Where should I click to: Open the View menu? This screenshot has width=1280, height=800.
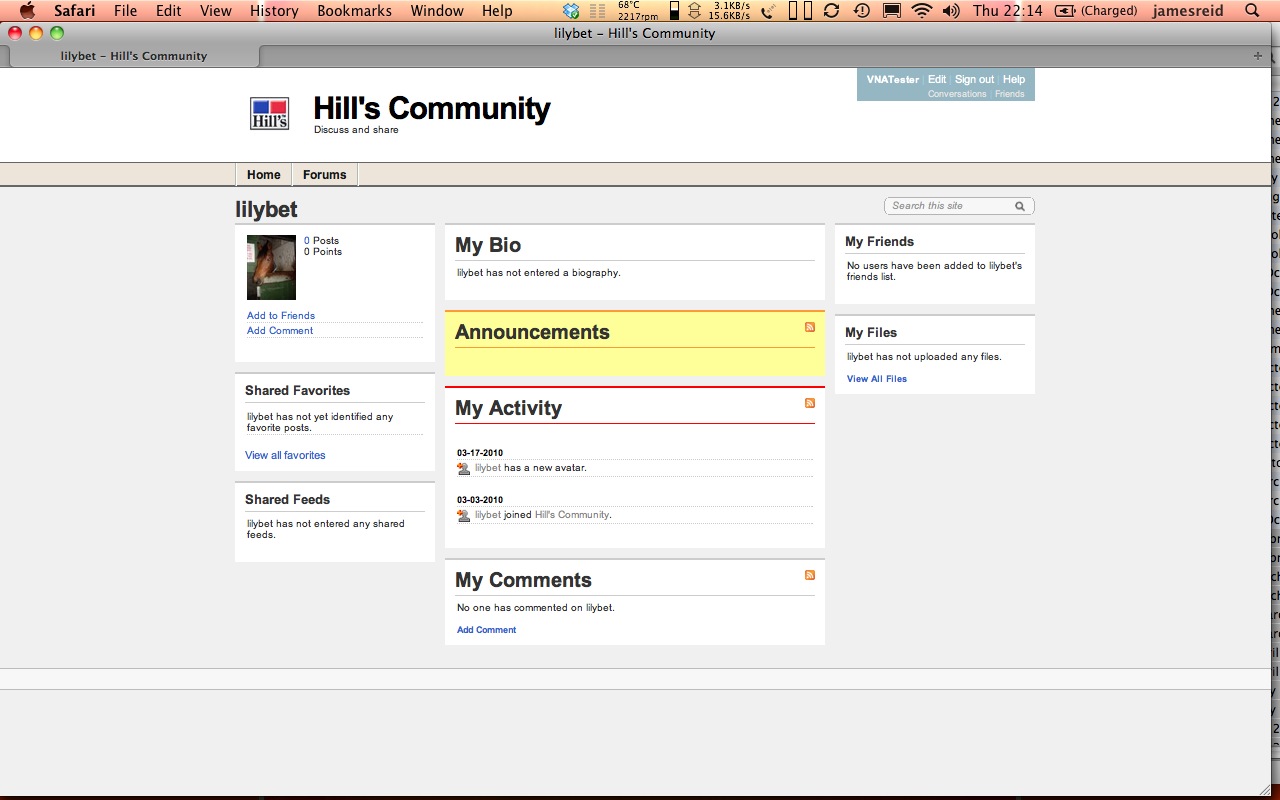point(216,11)
